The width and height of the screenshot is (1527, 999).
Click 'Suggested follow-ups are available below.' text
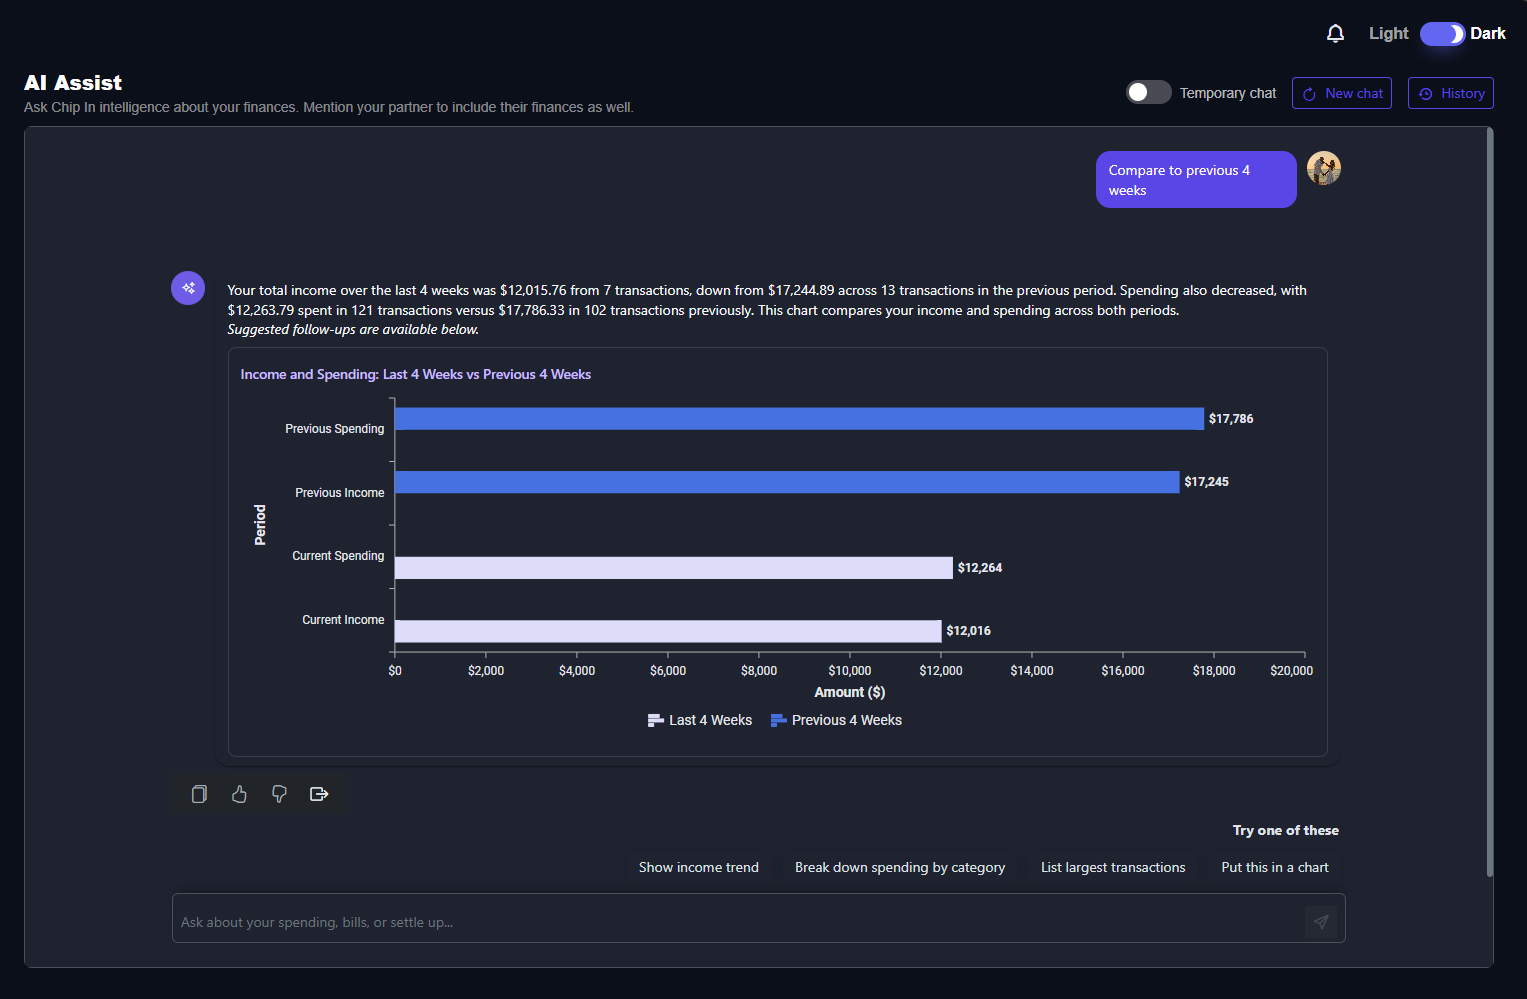353,329
